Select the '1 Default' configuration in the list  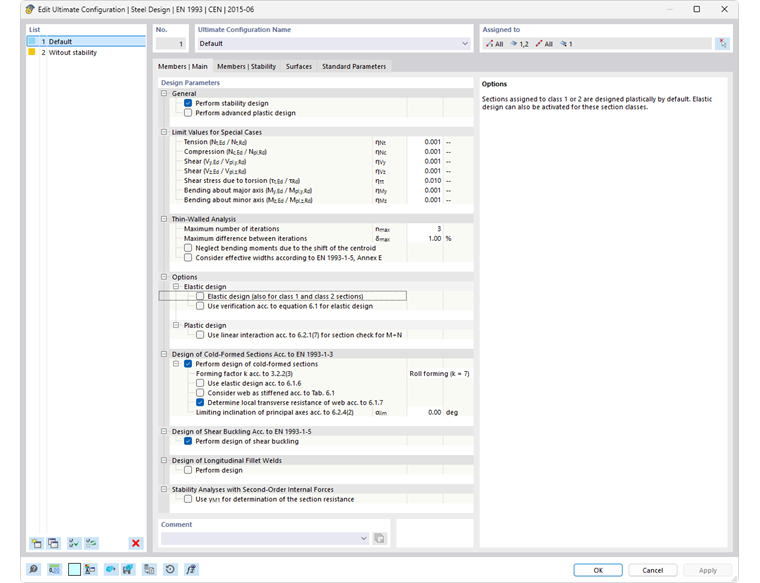pyautogui.click(x=86, y=41)
